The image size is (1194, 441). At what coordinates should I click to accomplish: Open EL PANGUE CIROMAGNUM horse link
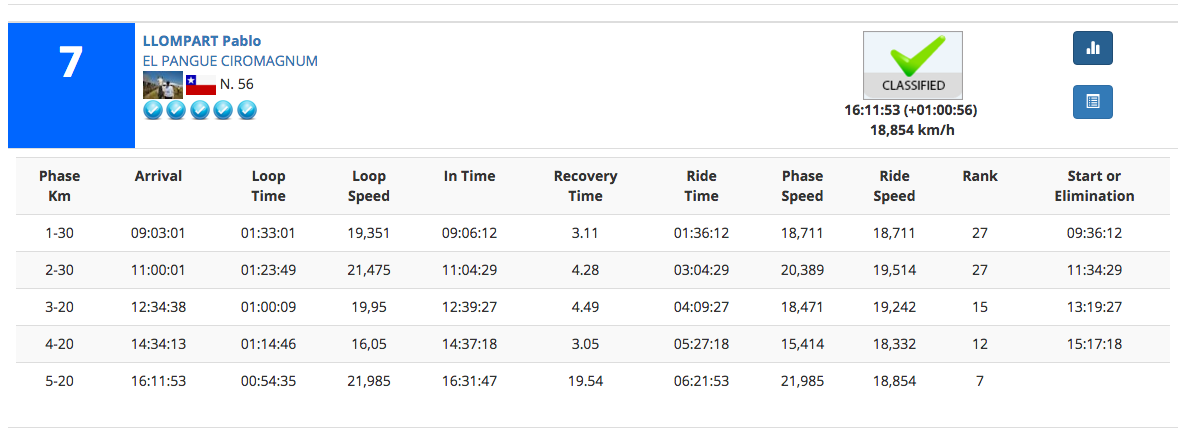(x=230, y=61)
